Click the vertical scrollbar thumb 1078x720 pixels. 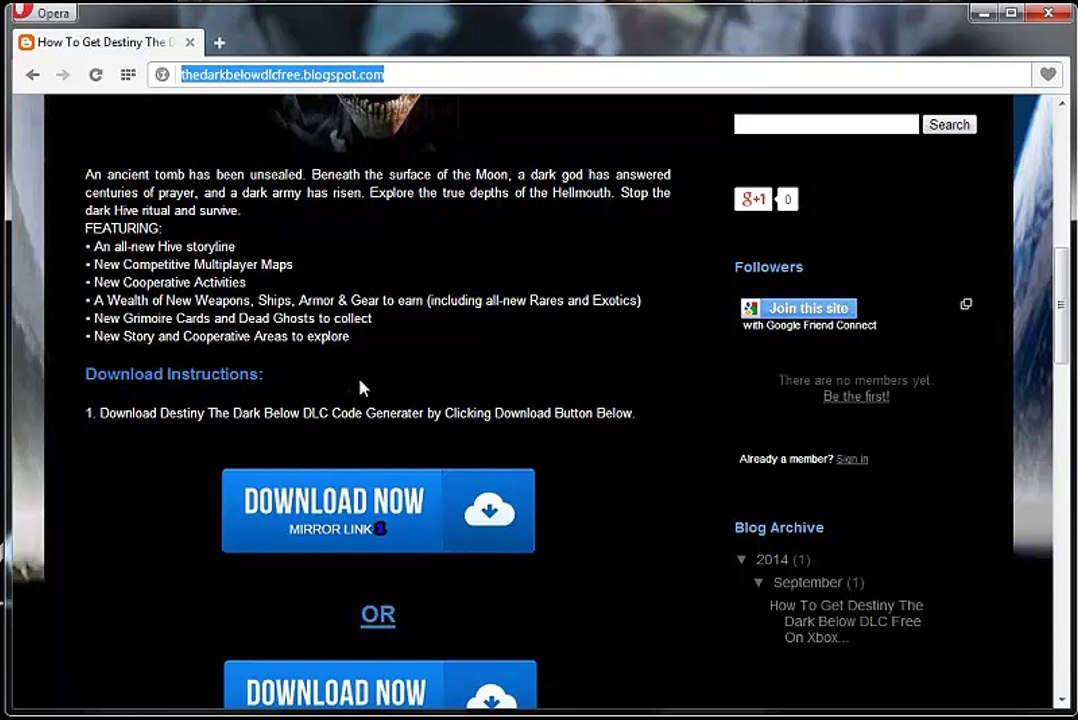[x=1062, y=305]
